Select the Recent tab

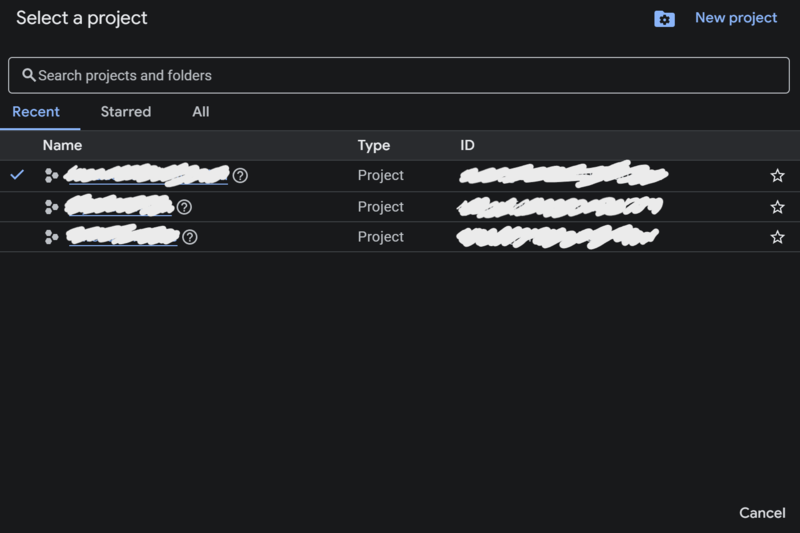(36, 112)
